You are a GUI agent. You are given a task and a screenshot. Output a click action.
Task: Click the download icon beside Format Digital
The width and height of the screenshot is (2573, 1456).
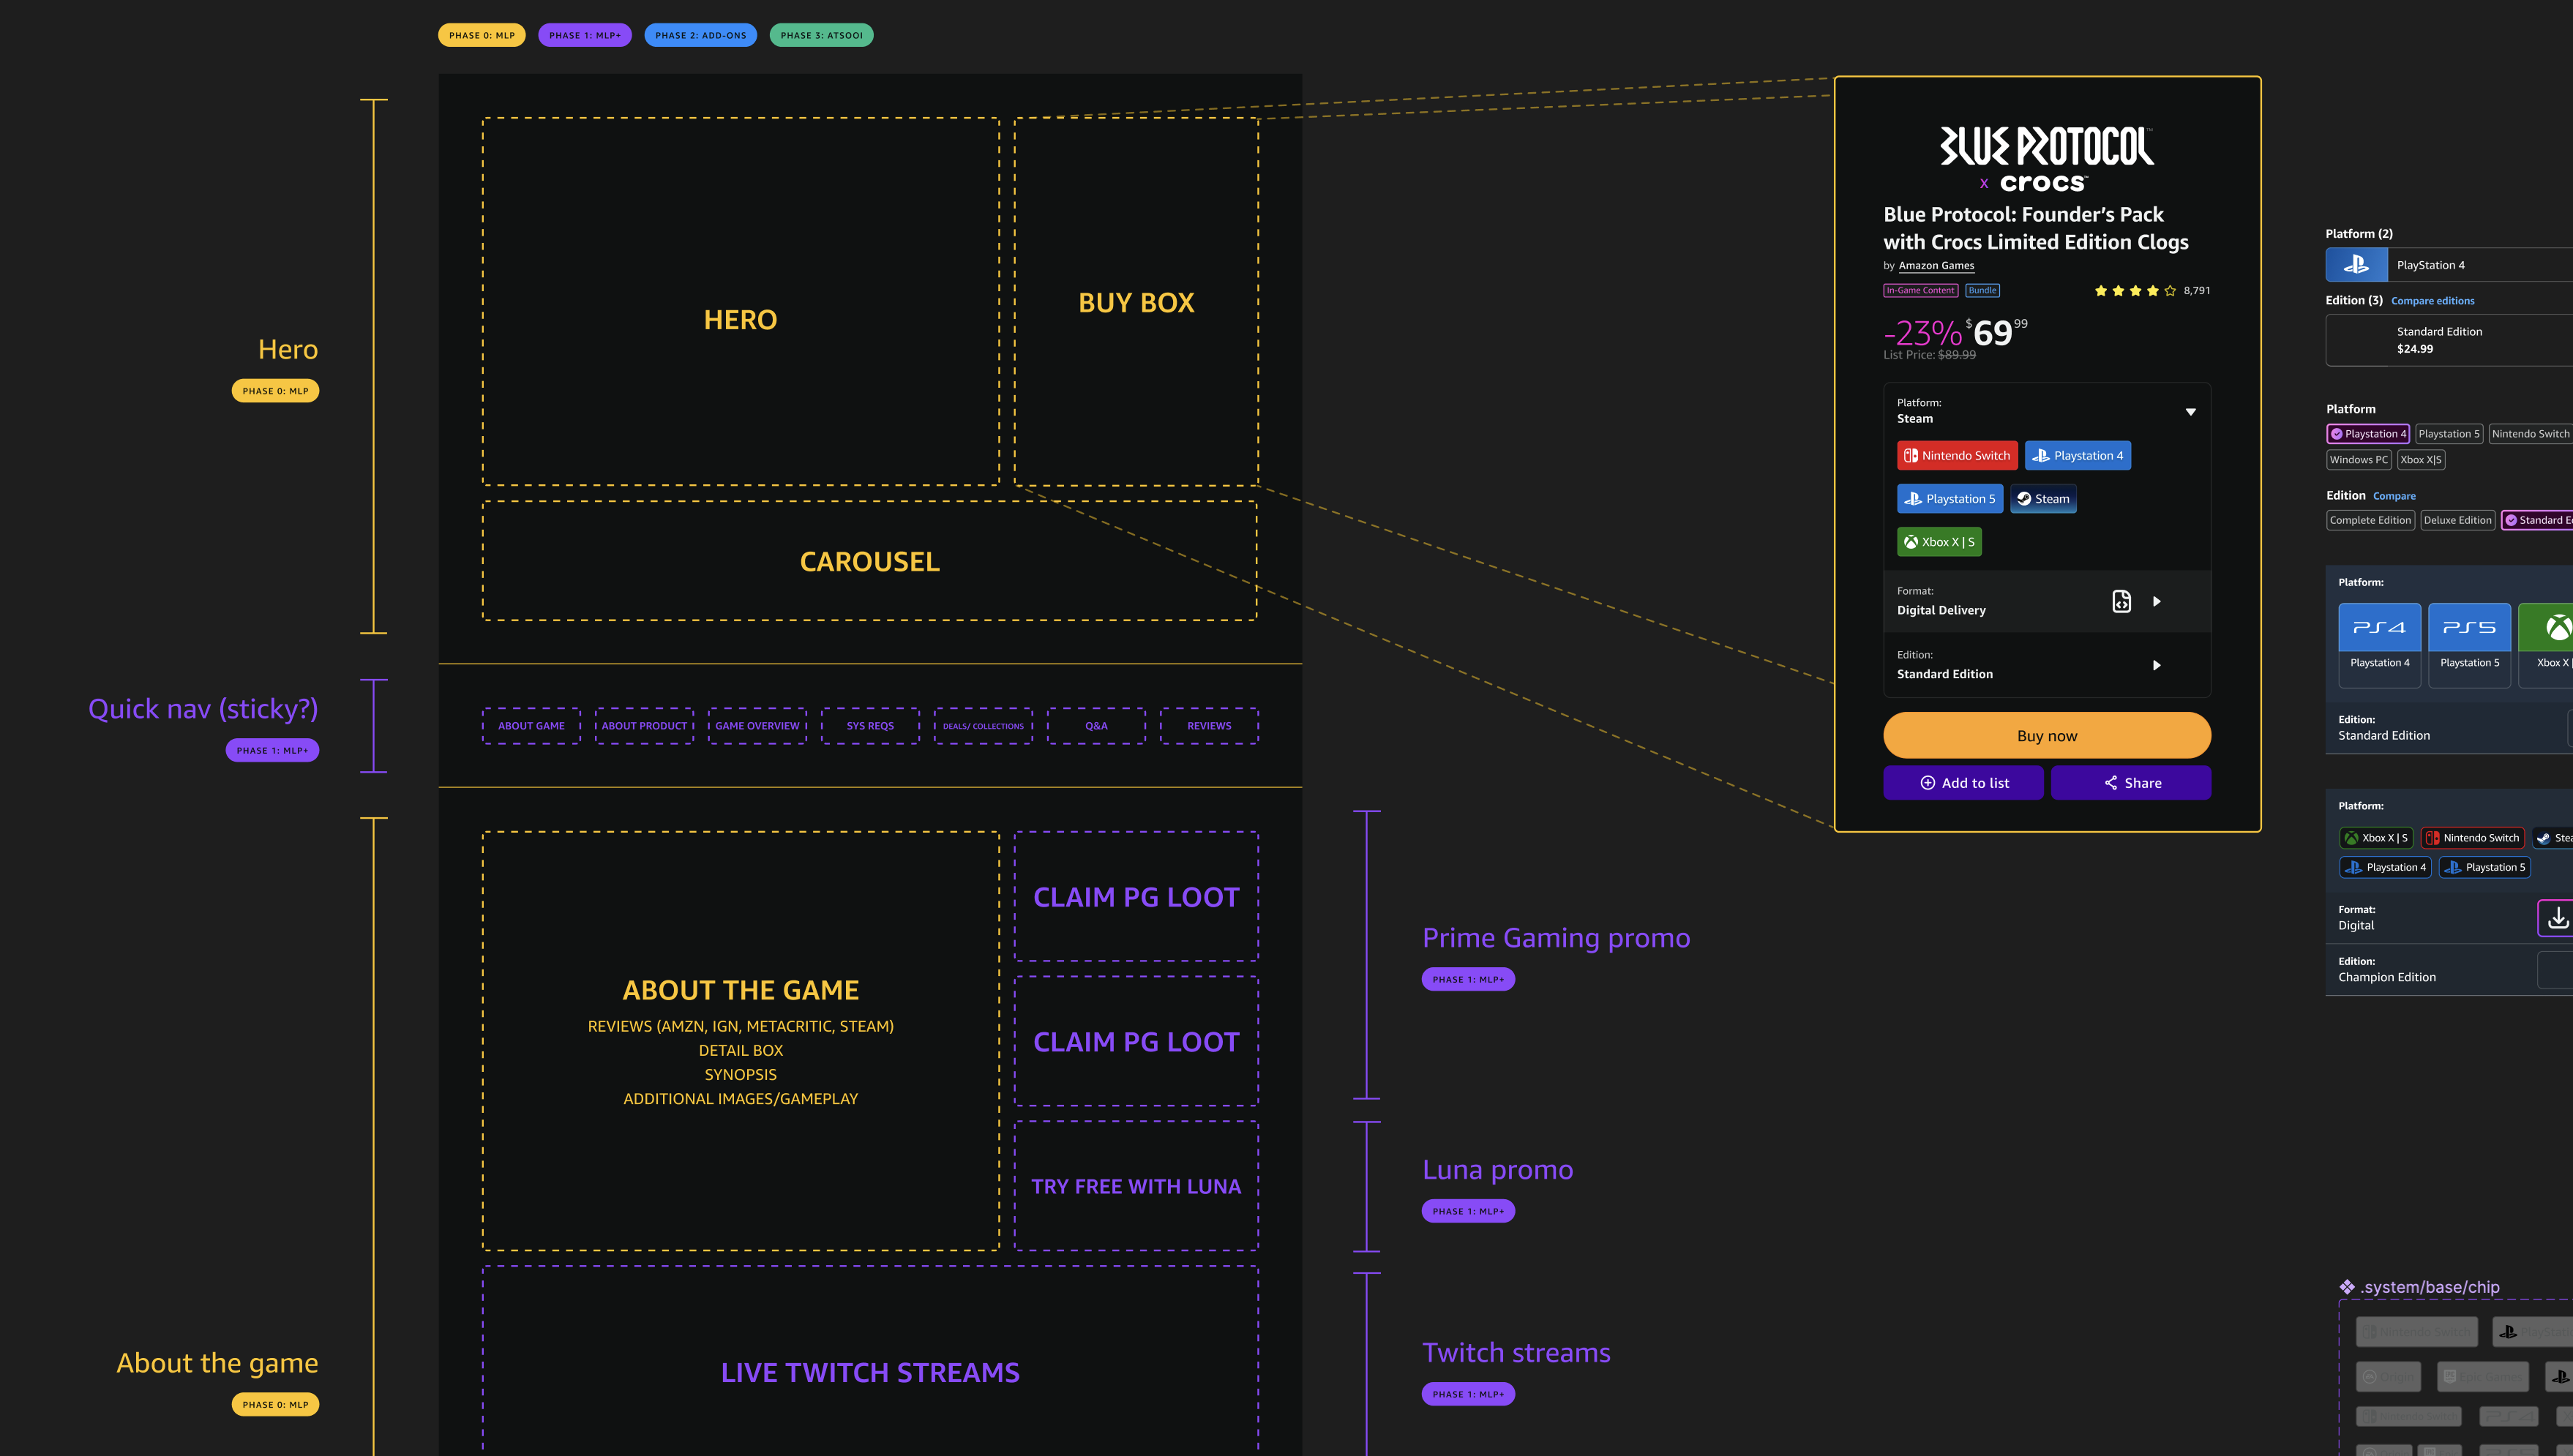(2557, 917)
